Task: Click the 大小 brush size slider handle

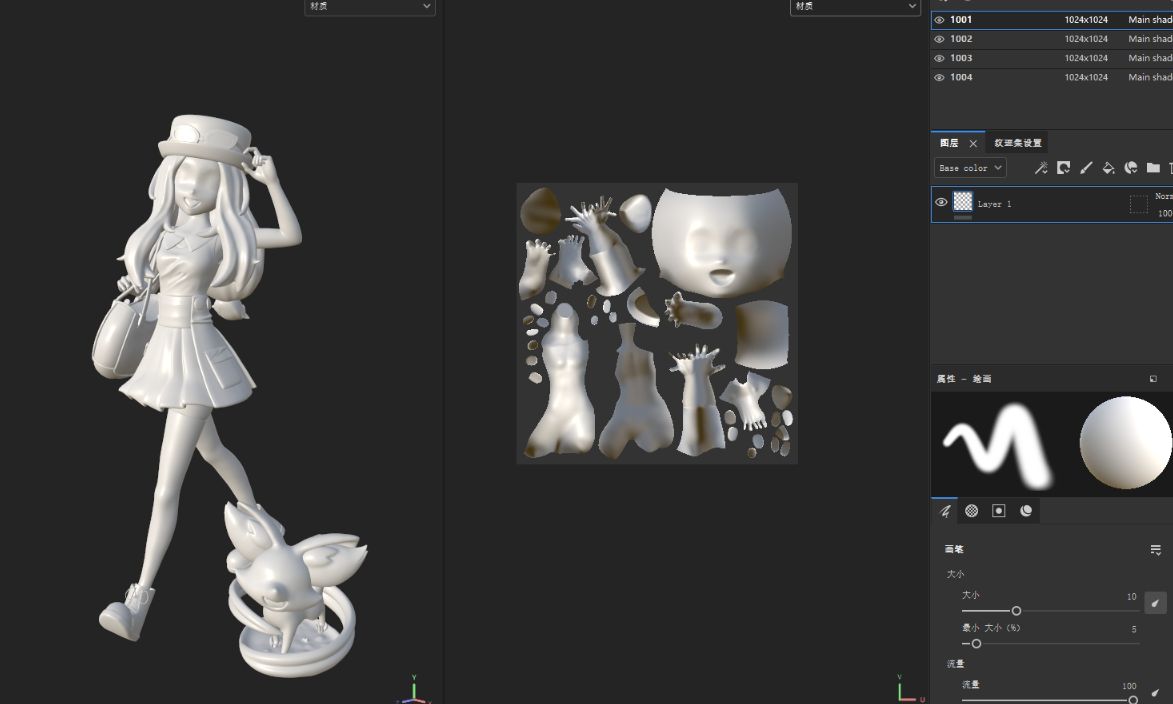Action: point(1016,611)
